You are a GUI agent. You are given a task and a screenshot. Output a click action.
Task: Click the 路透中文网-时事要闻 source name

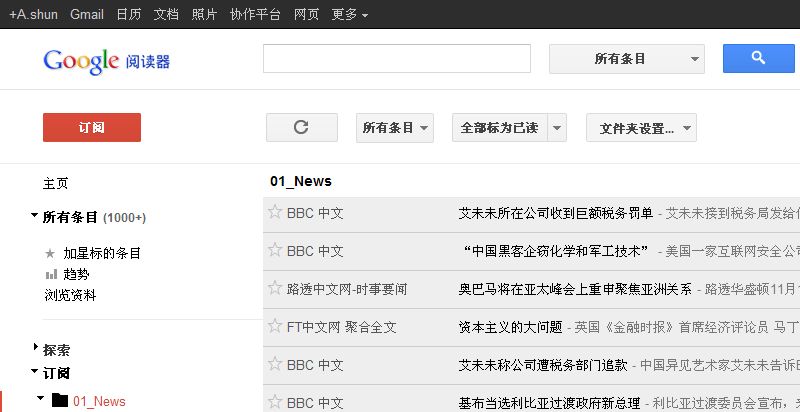347,289
